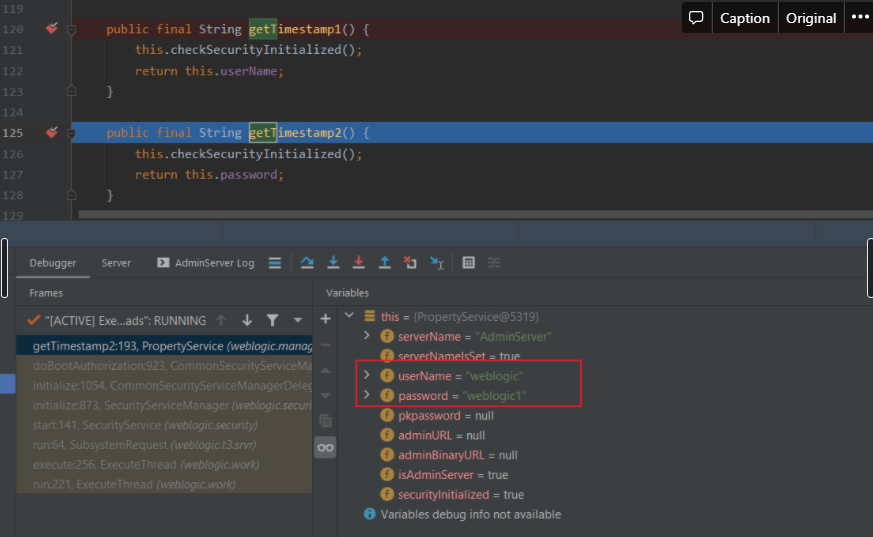The width and height of the screenshot is (873, 537).
Task: Click on 'return this.password;' code line
Action: (209, 175)
